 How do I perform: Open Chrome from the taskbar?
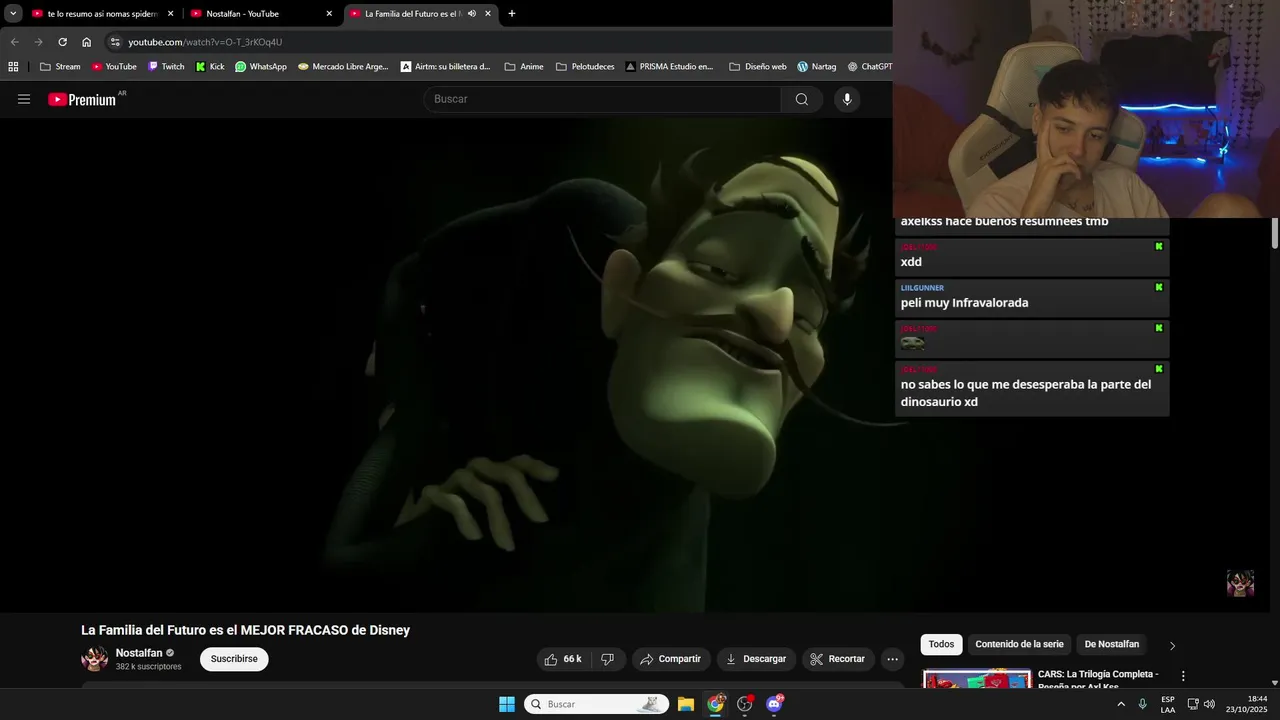pyautogui.click(x=716, y=704)
